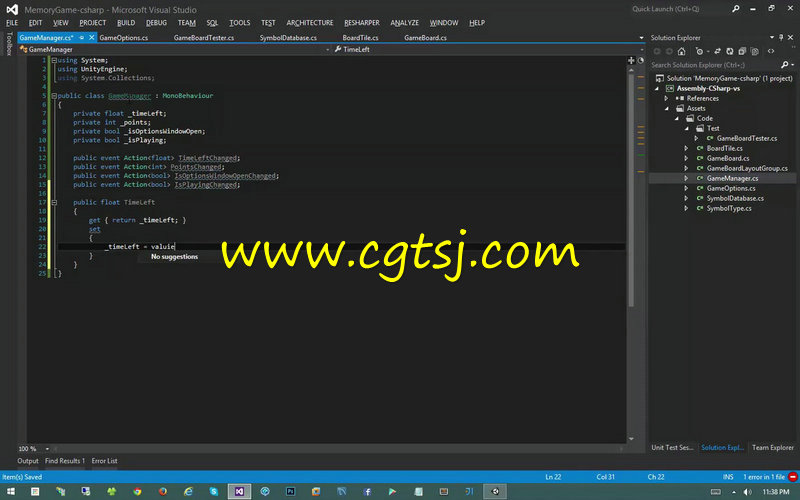Click the Windows Start button
Image resolution: width=800 pixels, height=500 pixels.
(x=11, y=491)
